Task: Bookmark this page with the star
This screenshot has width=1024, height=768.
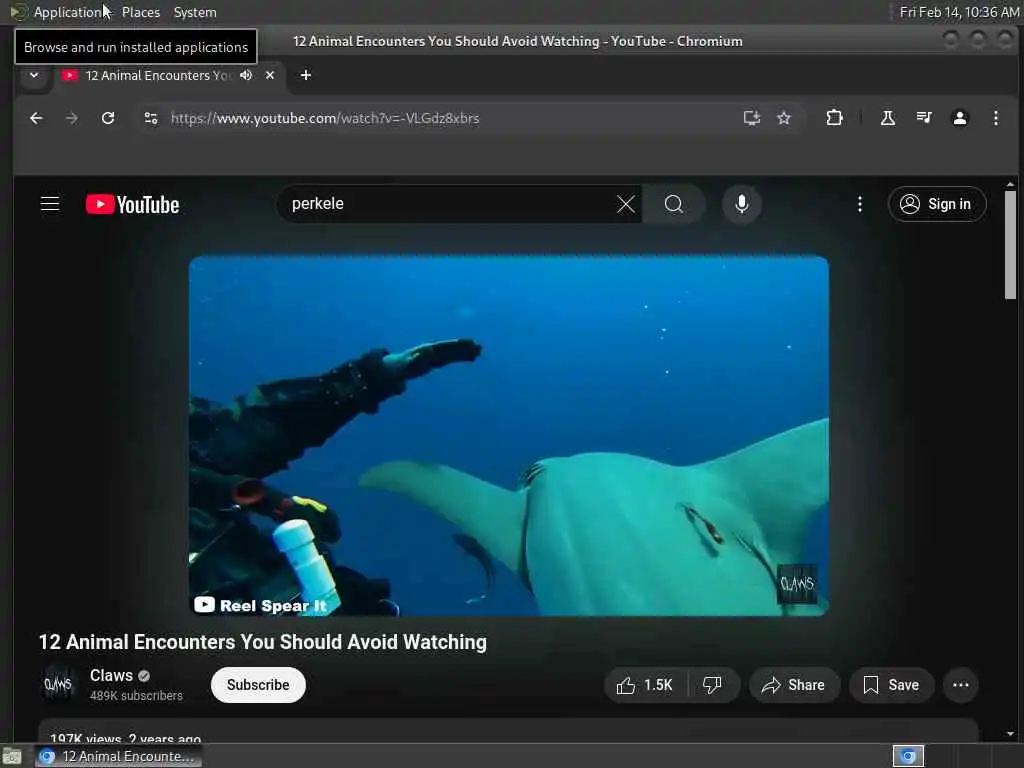Action: click(x=784, y=118)
